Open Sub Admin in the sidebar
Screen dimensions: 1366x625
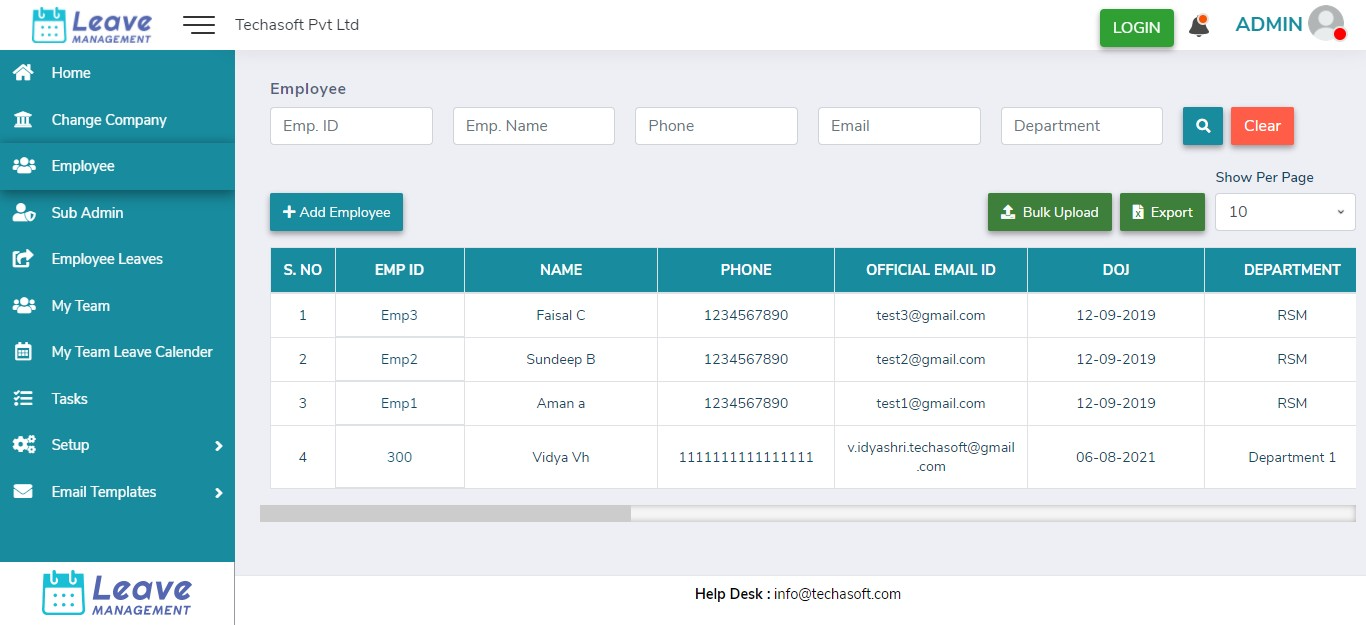click(x=87, y=213)
